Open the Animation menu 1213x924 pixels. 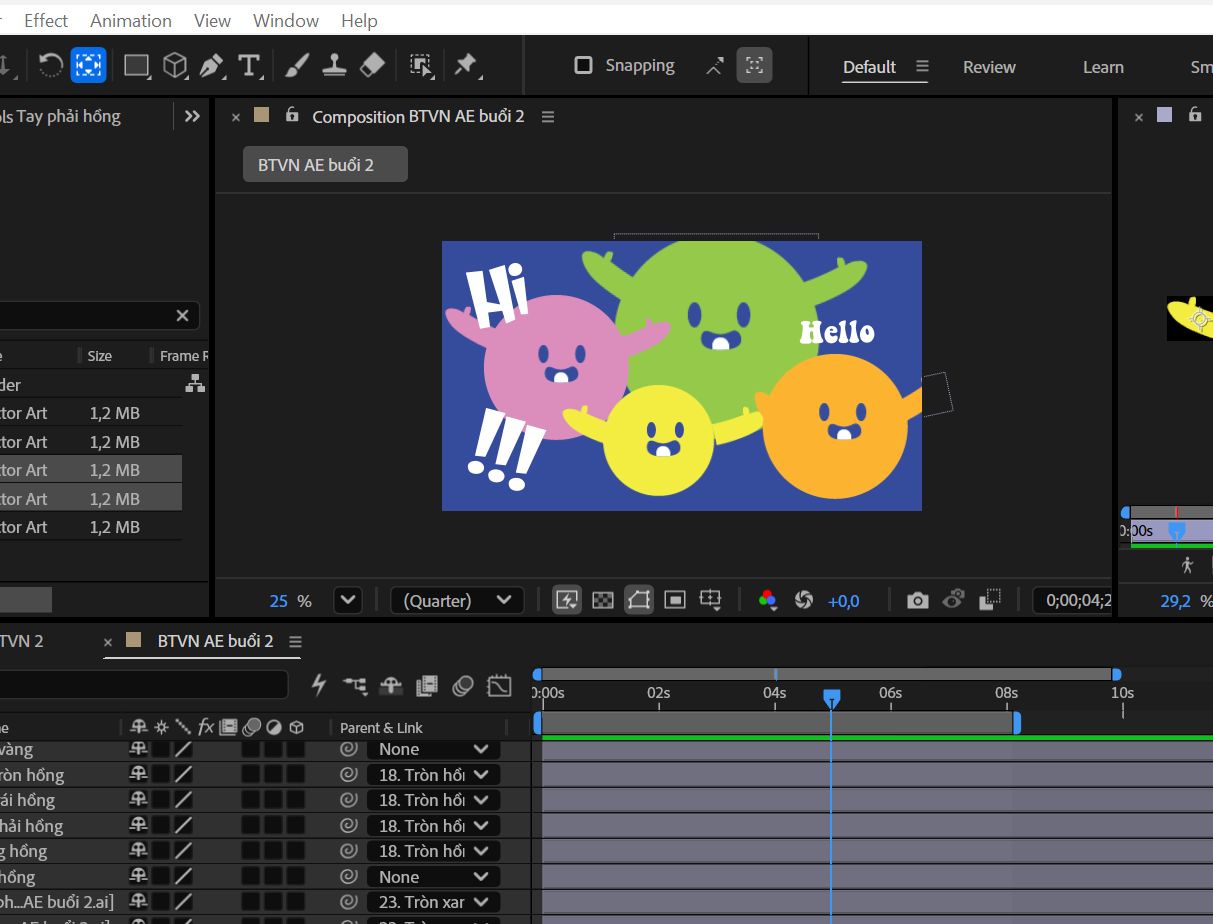tap(131, 20)
